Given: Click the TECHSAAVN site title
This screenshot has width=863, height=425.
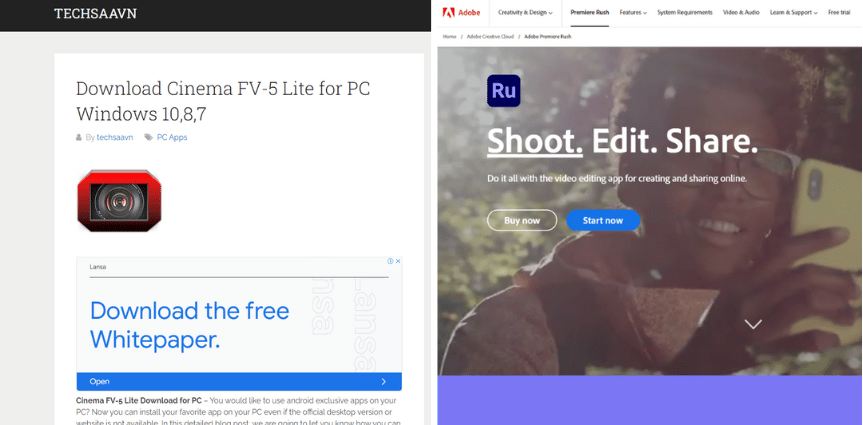Looking at the screenshot, I should (95, 14).
